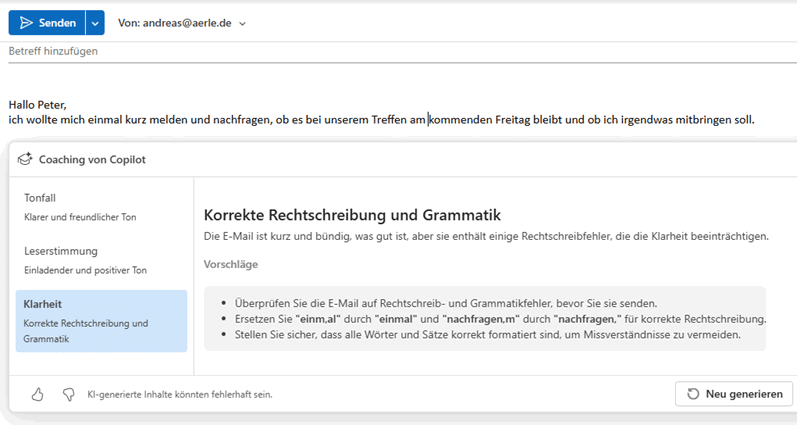This screenshot has height=425, width=797.
Task: Give thumbs up feedback
Action: (38, 394)
